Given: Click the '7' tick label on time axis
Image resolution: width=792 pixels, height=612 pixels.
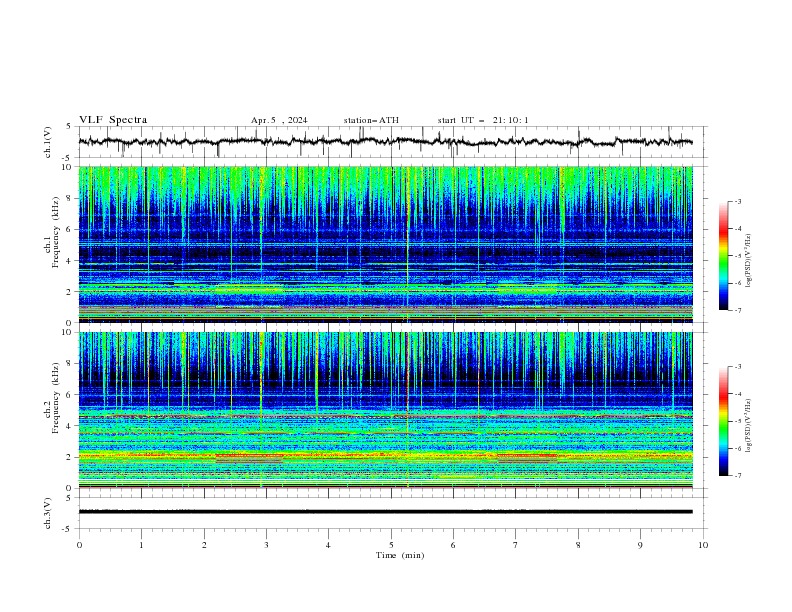Looking at the screenshot, I should (516, 545).
